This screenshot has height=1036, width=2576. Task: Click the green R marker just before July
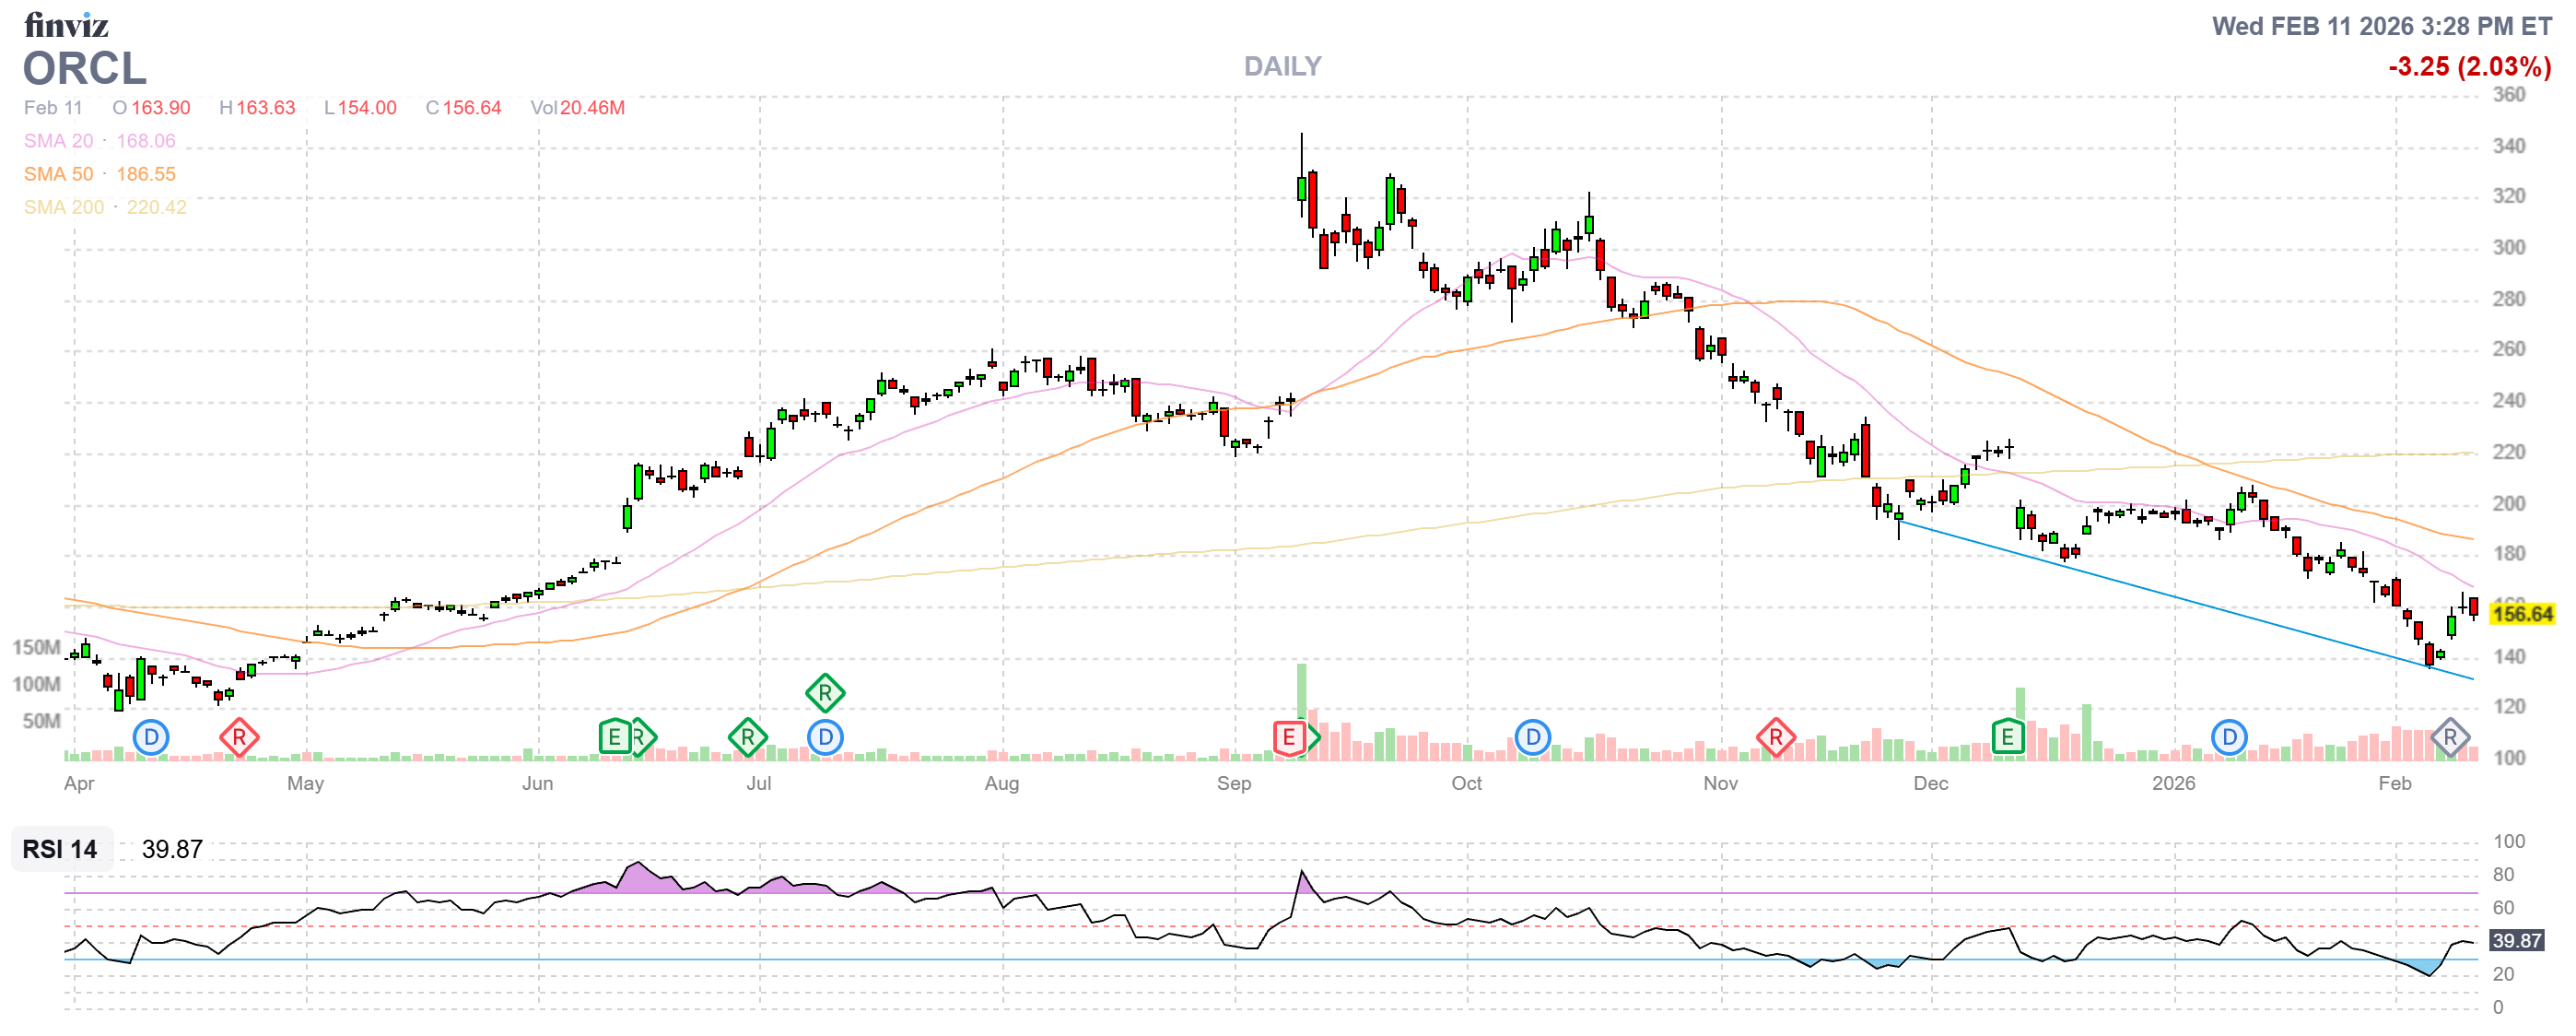click(747, 739)
